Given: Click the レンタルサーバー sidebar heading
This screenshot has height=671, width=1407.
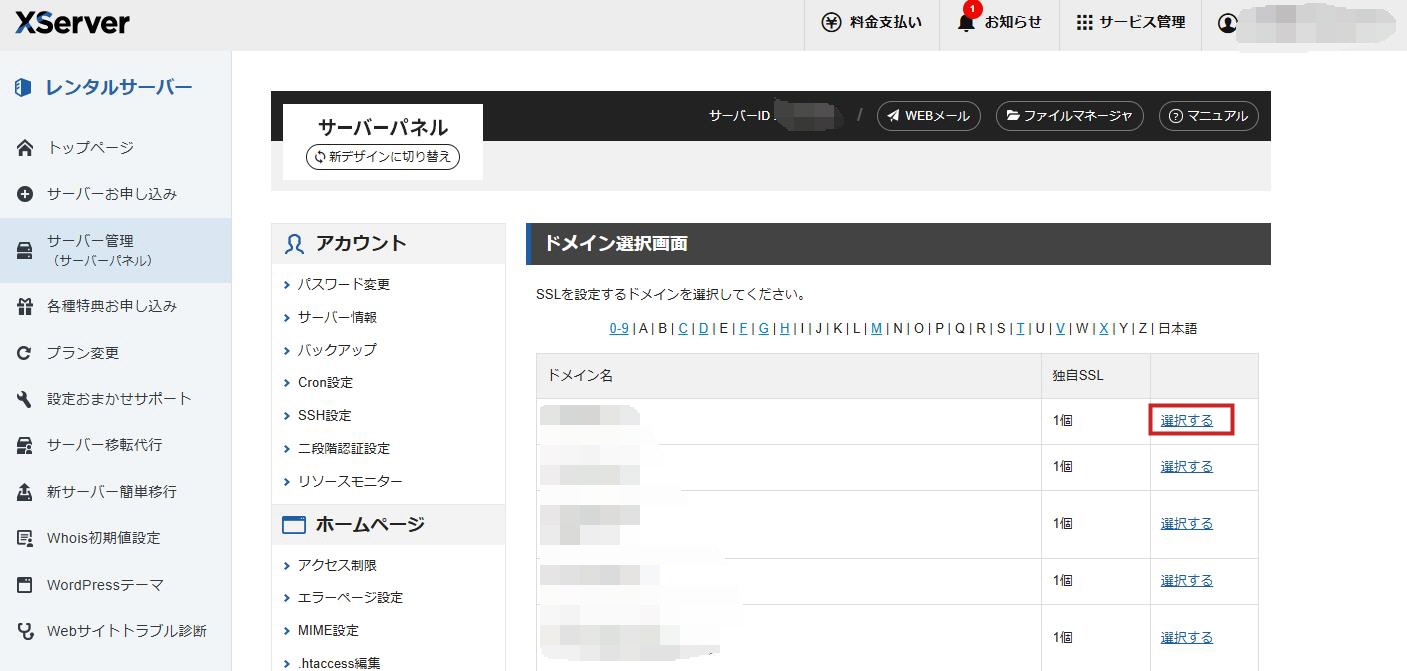Looking at the screenshot, I should 118,88.
